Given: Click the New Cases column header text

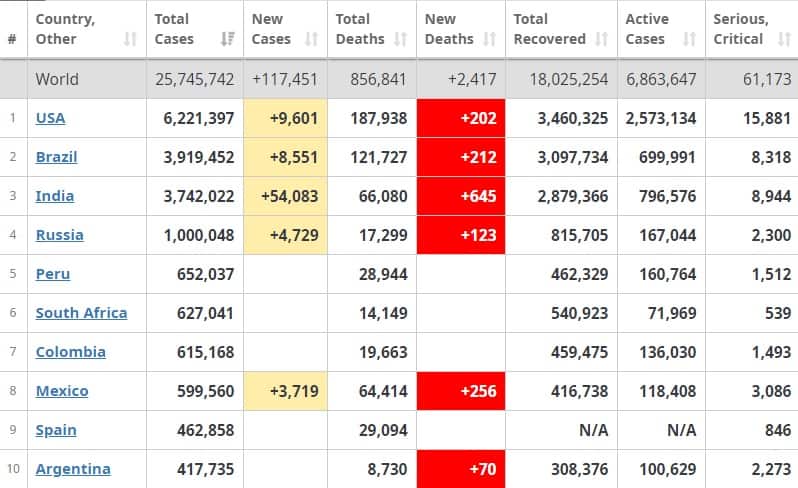Looking at the screenshot, I should point(271,29).
